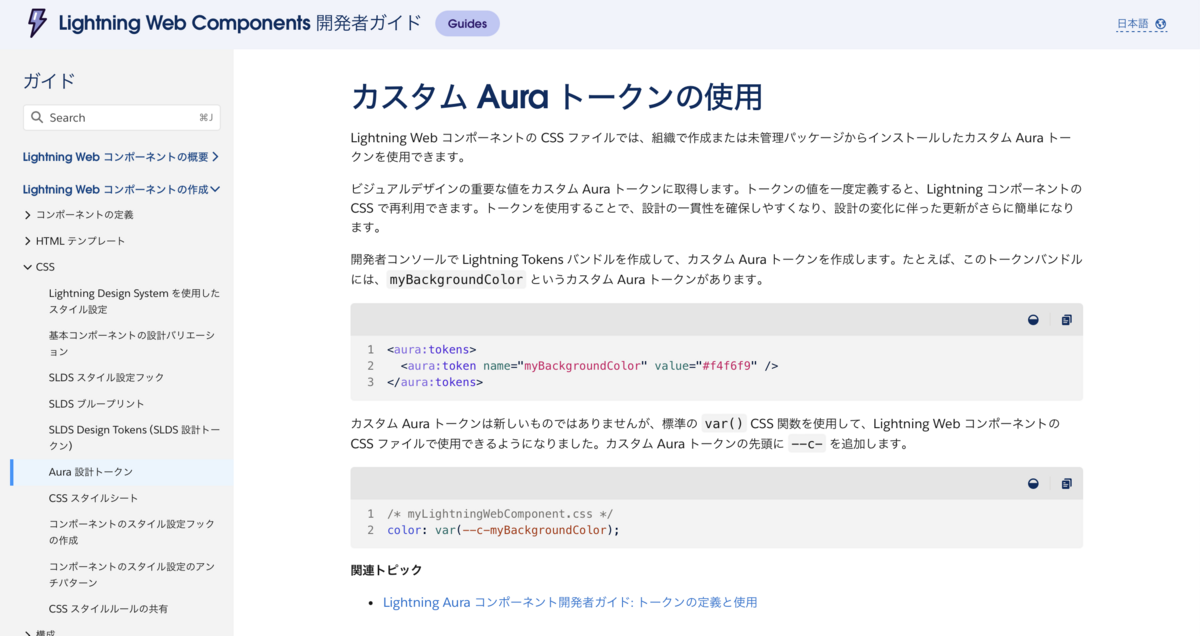Expand Lightning Web コンポーネントの概要 section

[x=121, y=157]
